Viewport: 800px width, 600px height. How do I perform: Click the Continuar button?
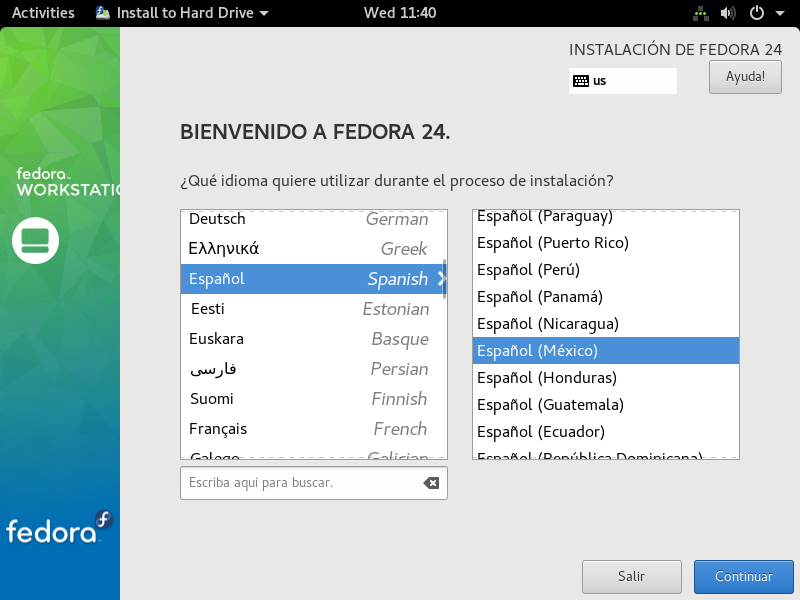743,577
